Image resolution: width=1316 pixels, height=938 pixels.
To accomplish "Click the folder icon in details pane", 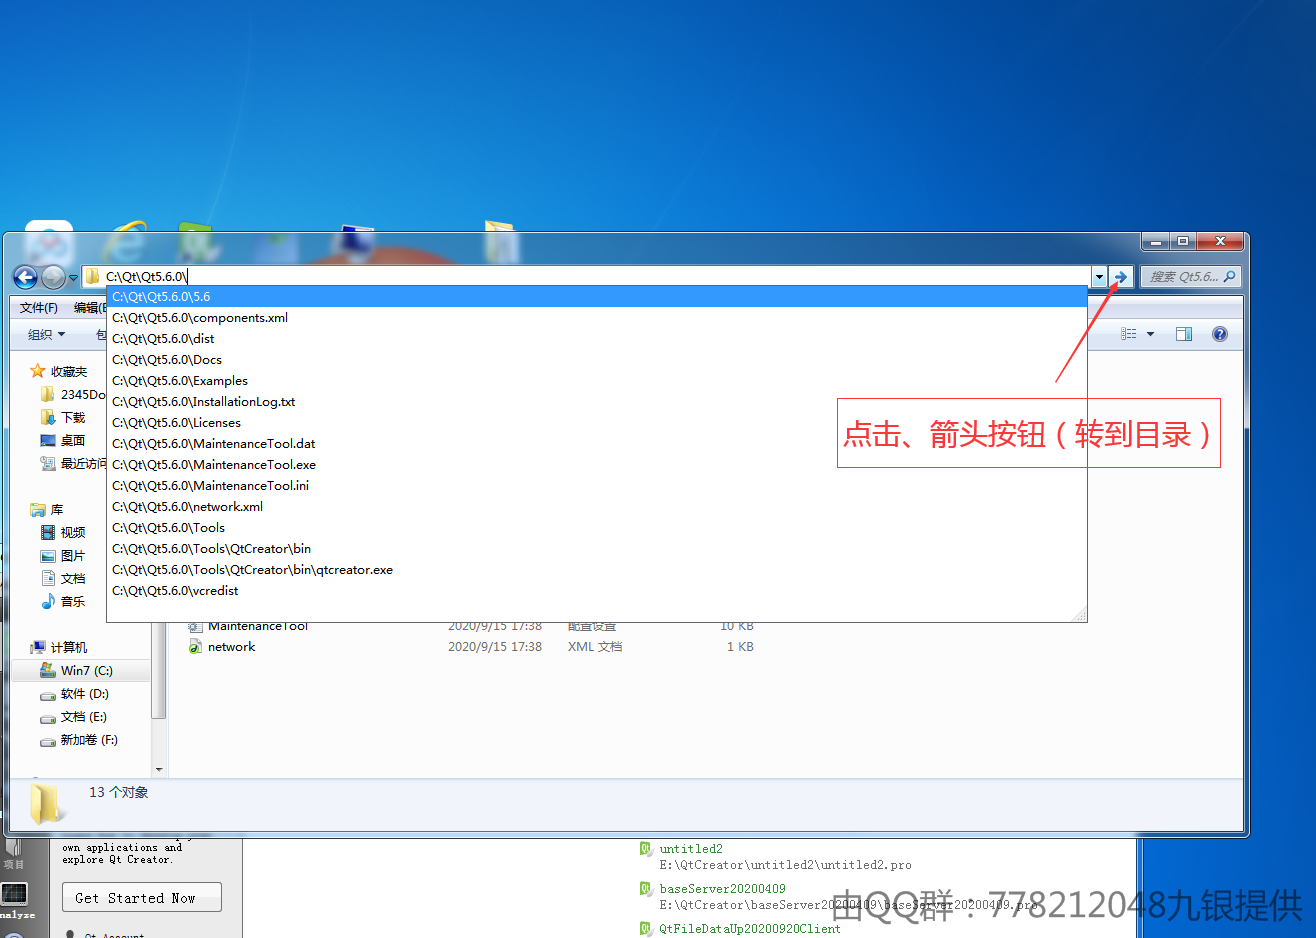I will (45, 804).
